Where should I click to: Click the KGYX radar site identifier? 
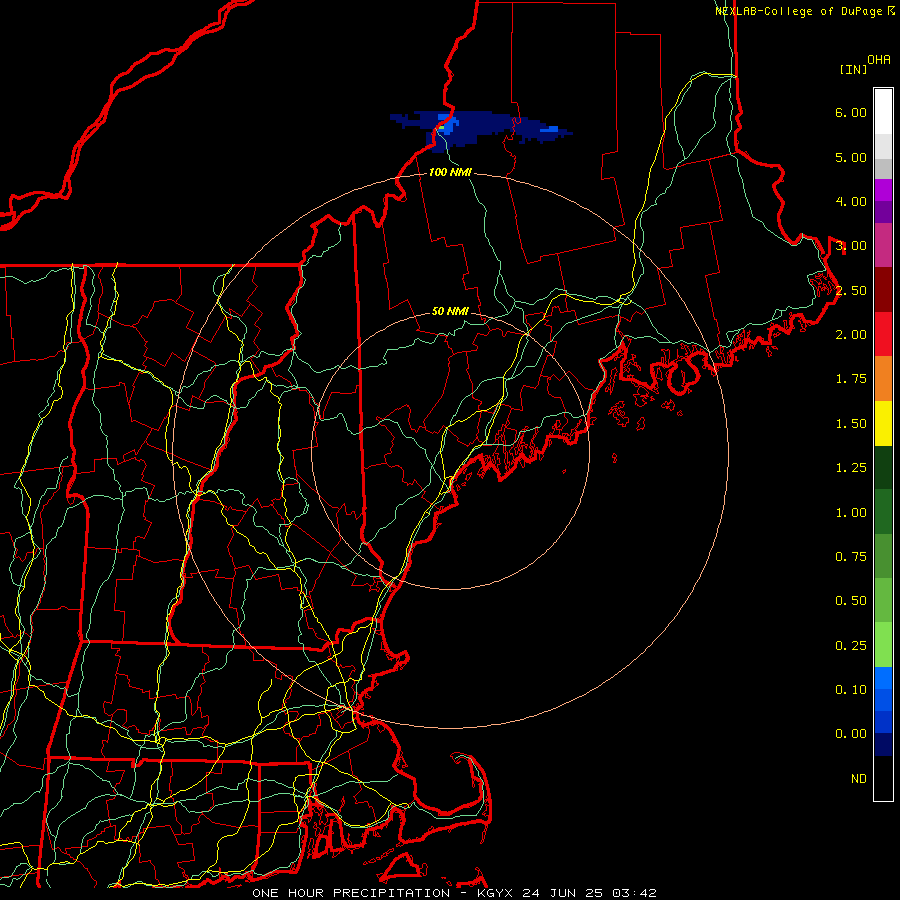tap(494, 893)
